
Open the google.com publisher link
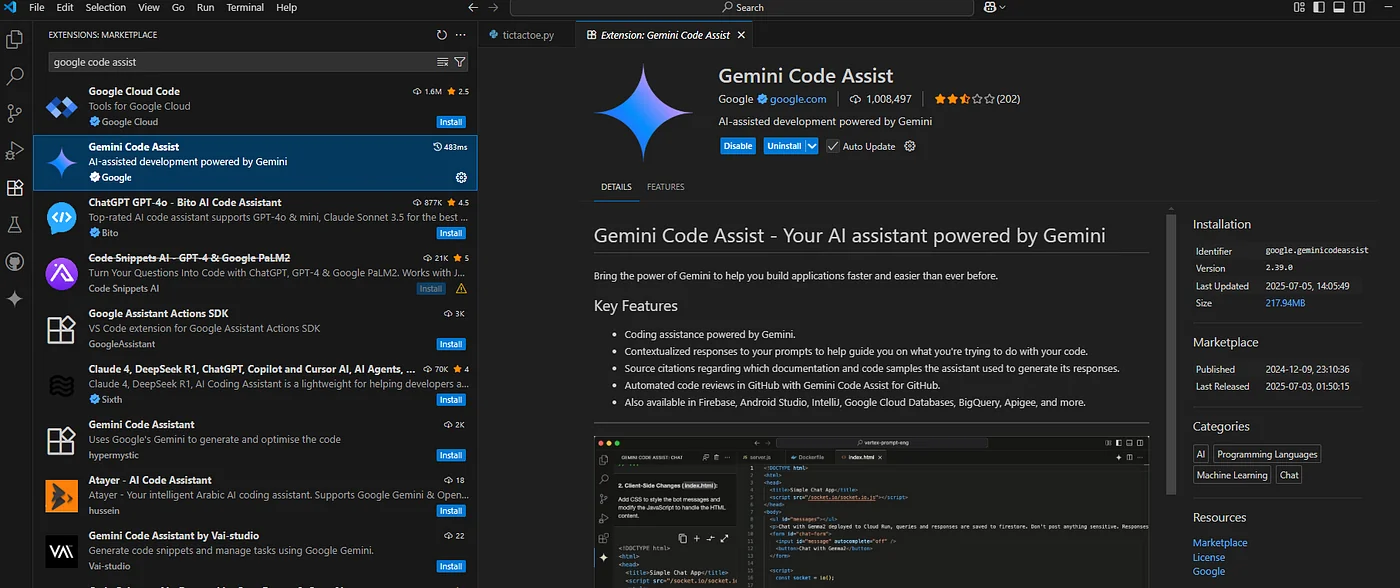[797, 99]
